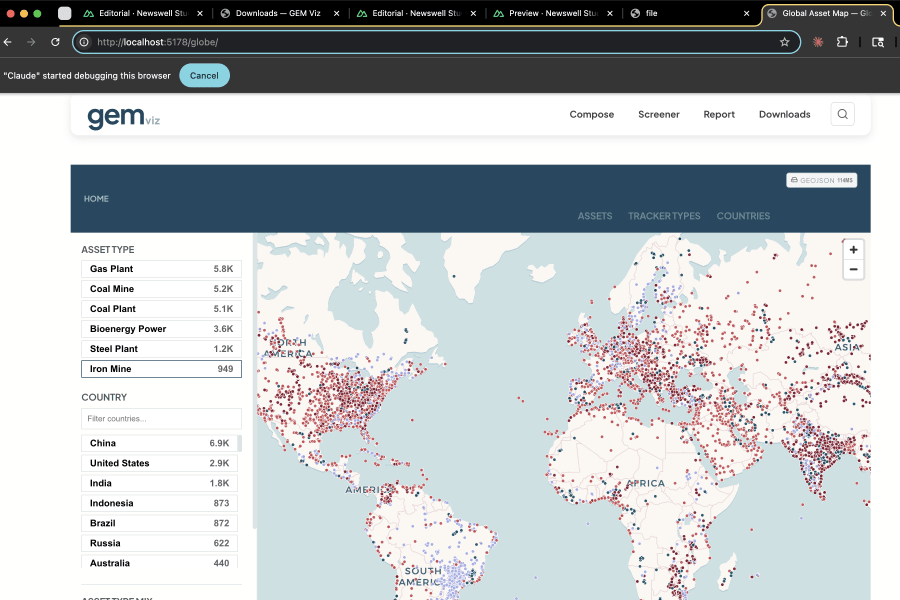The height and width of the screenshot is (600, 900).
Task: Reload the current page
Action: 55,42
